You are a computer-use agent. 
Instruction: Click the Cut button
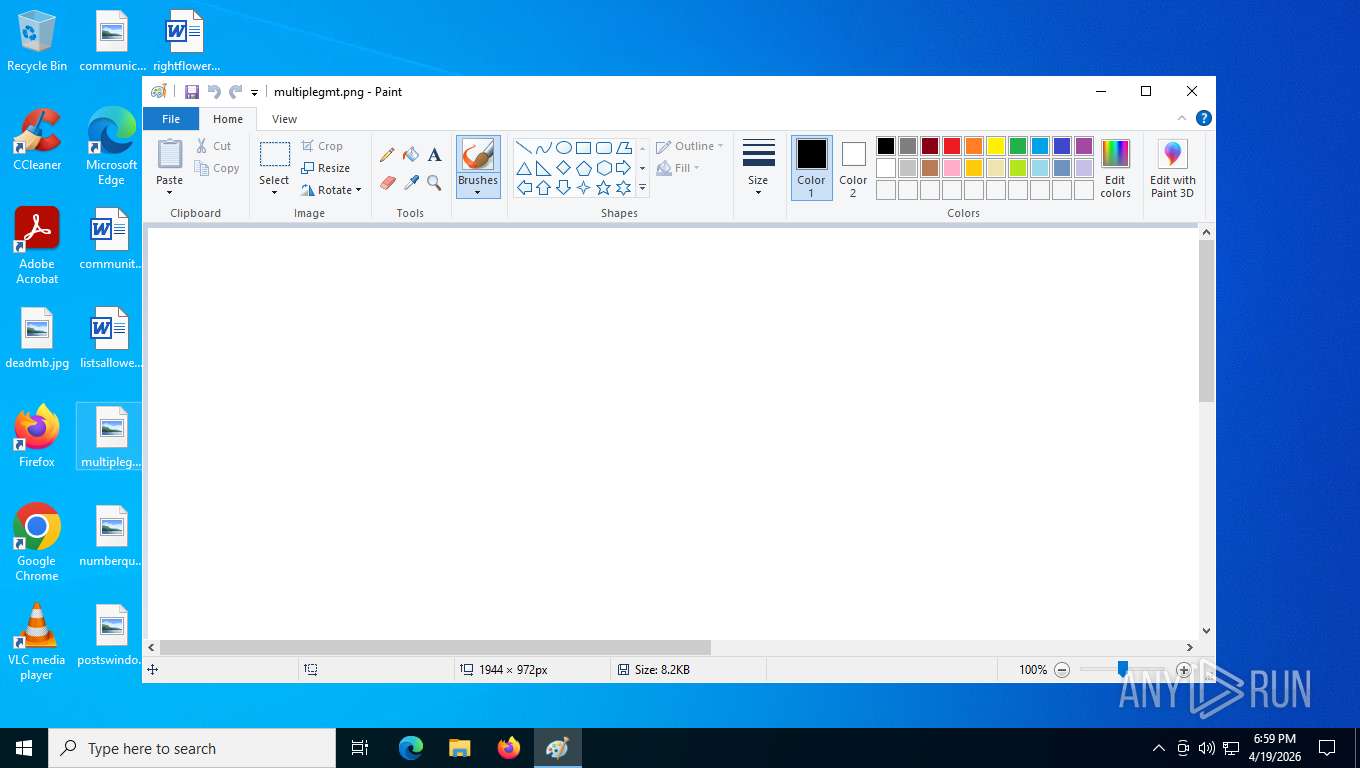[214, 146]
